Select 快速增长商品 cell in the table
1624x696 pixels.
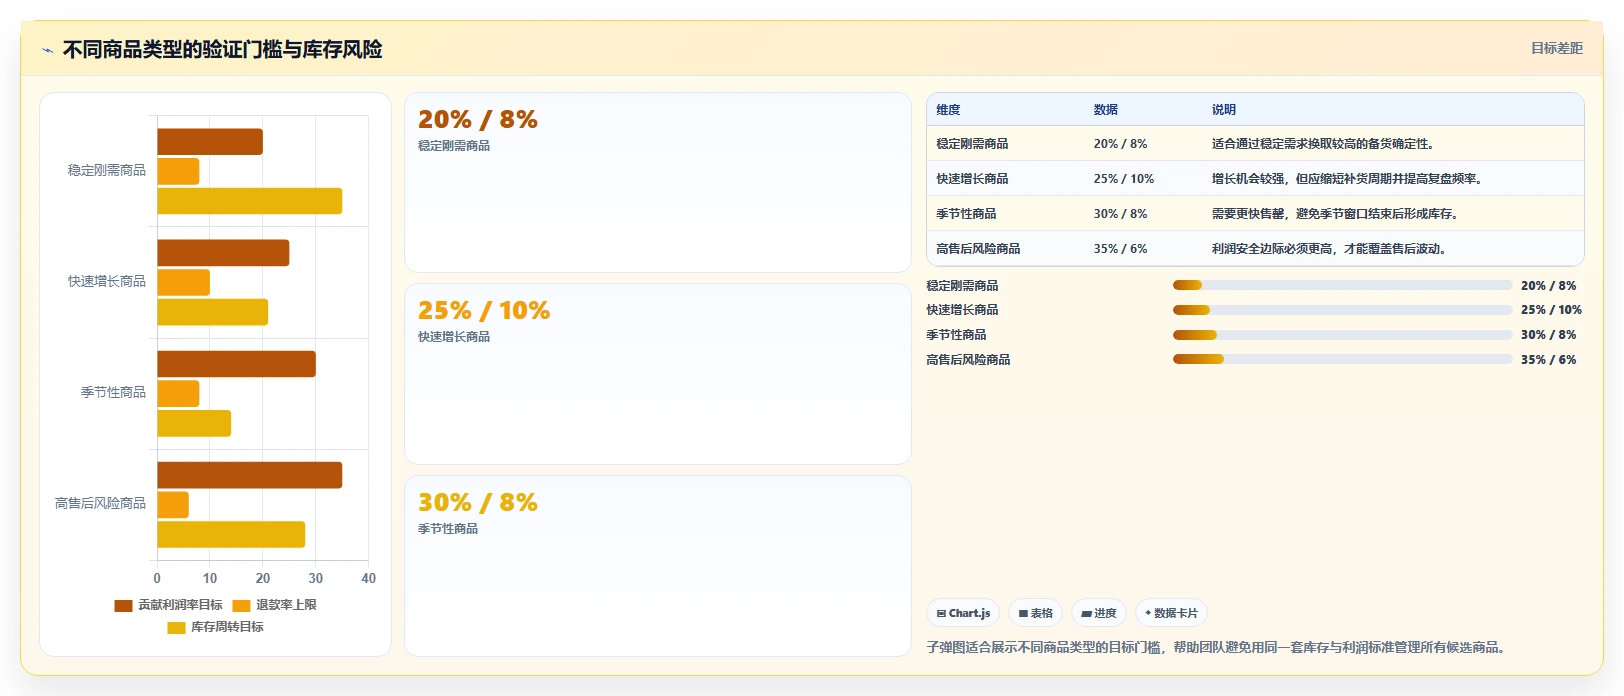972,179
